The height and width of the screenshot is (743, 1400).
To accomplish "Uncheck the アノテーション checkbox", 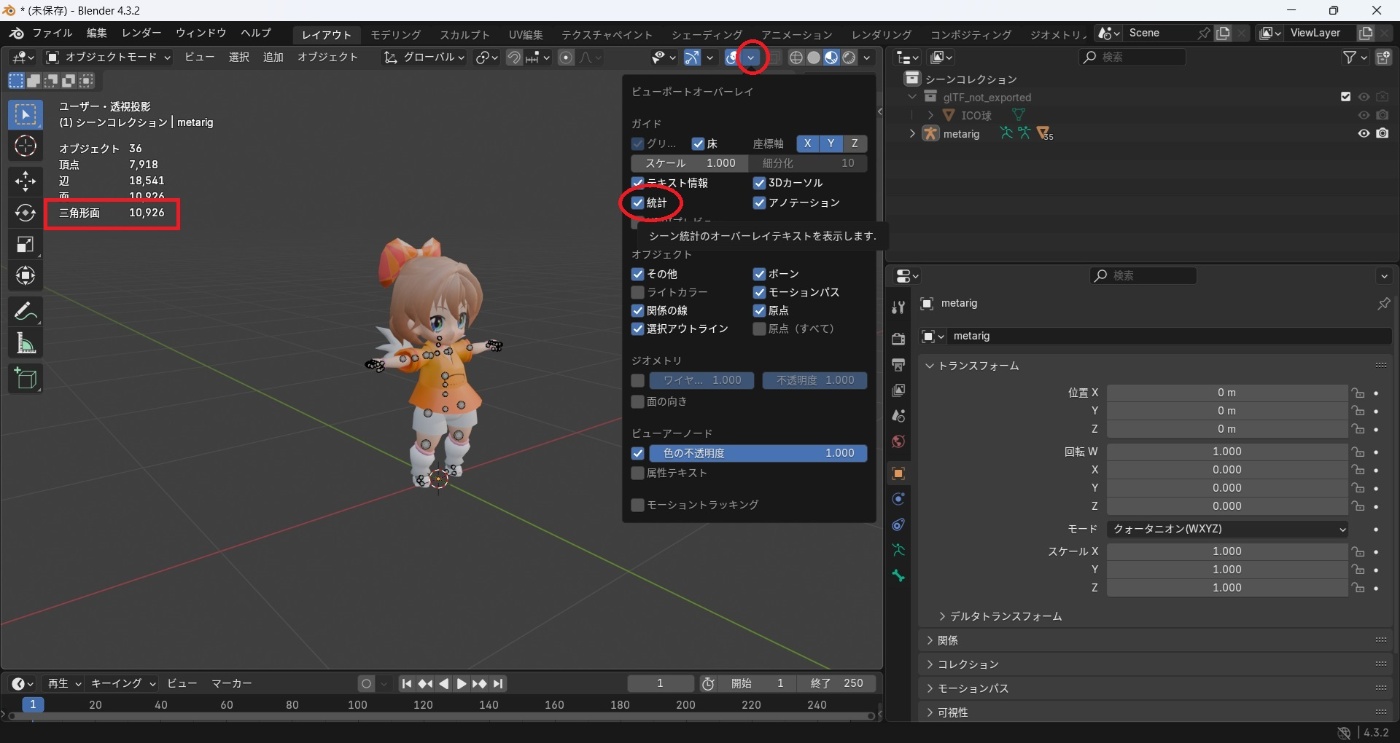I will click(x=759, y=203).
